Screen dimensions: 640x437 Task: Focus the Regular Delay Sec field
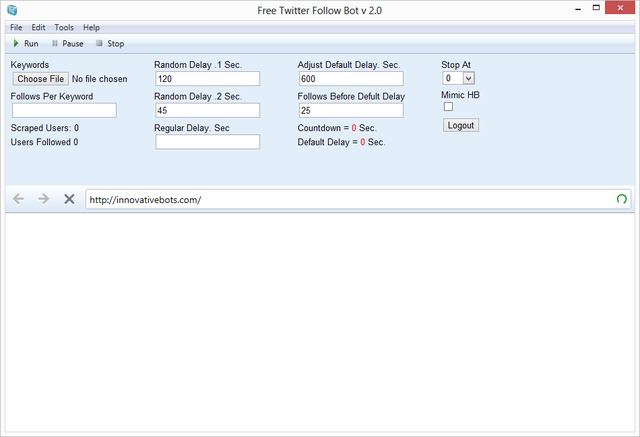pyautogui.click(x=207, y=142)
